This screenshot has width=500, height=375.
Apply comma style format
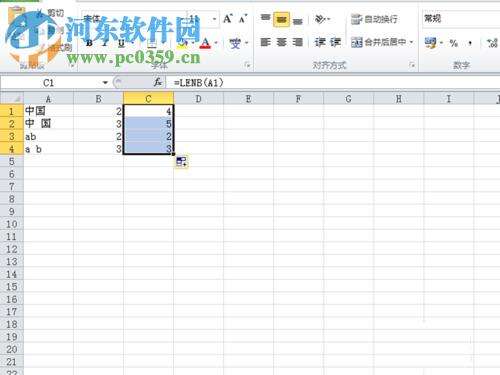pyautogui.click(x=470, y=43)
